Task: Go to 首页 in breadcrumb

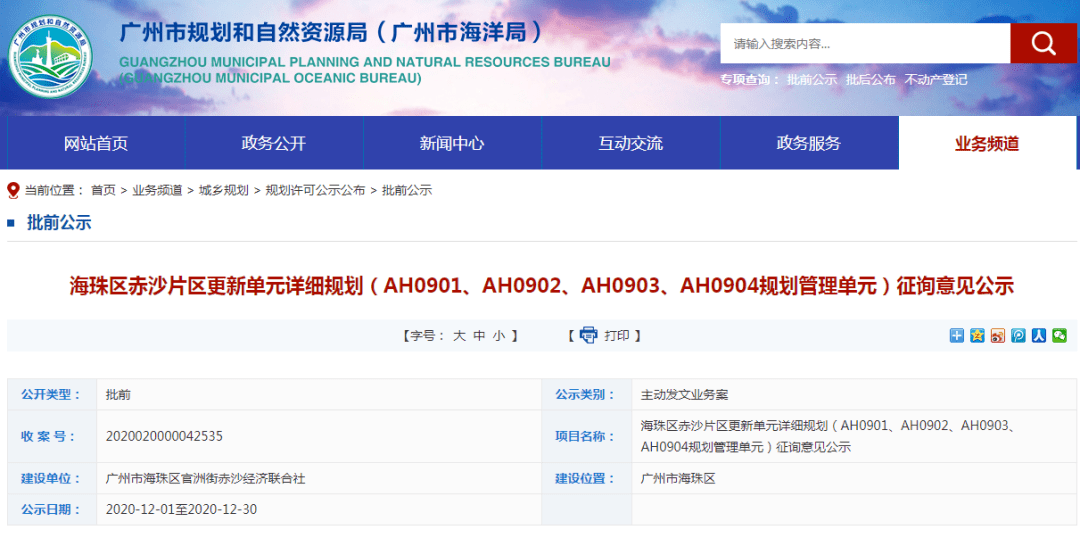Action: point(103,191)
